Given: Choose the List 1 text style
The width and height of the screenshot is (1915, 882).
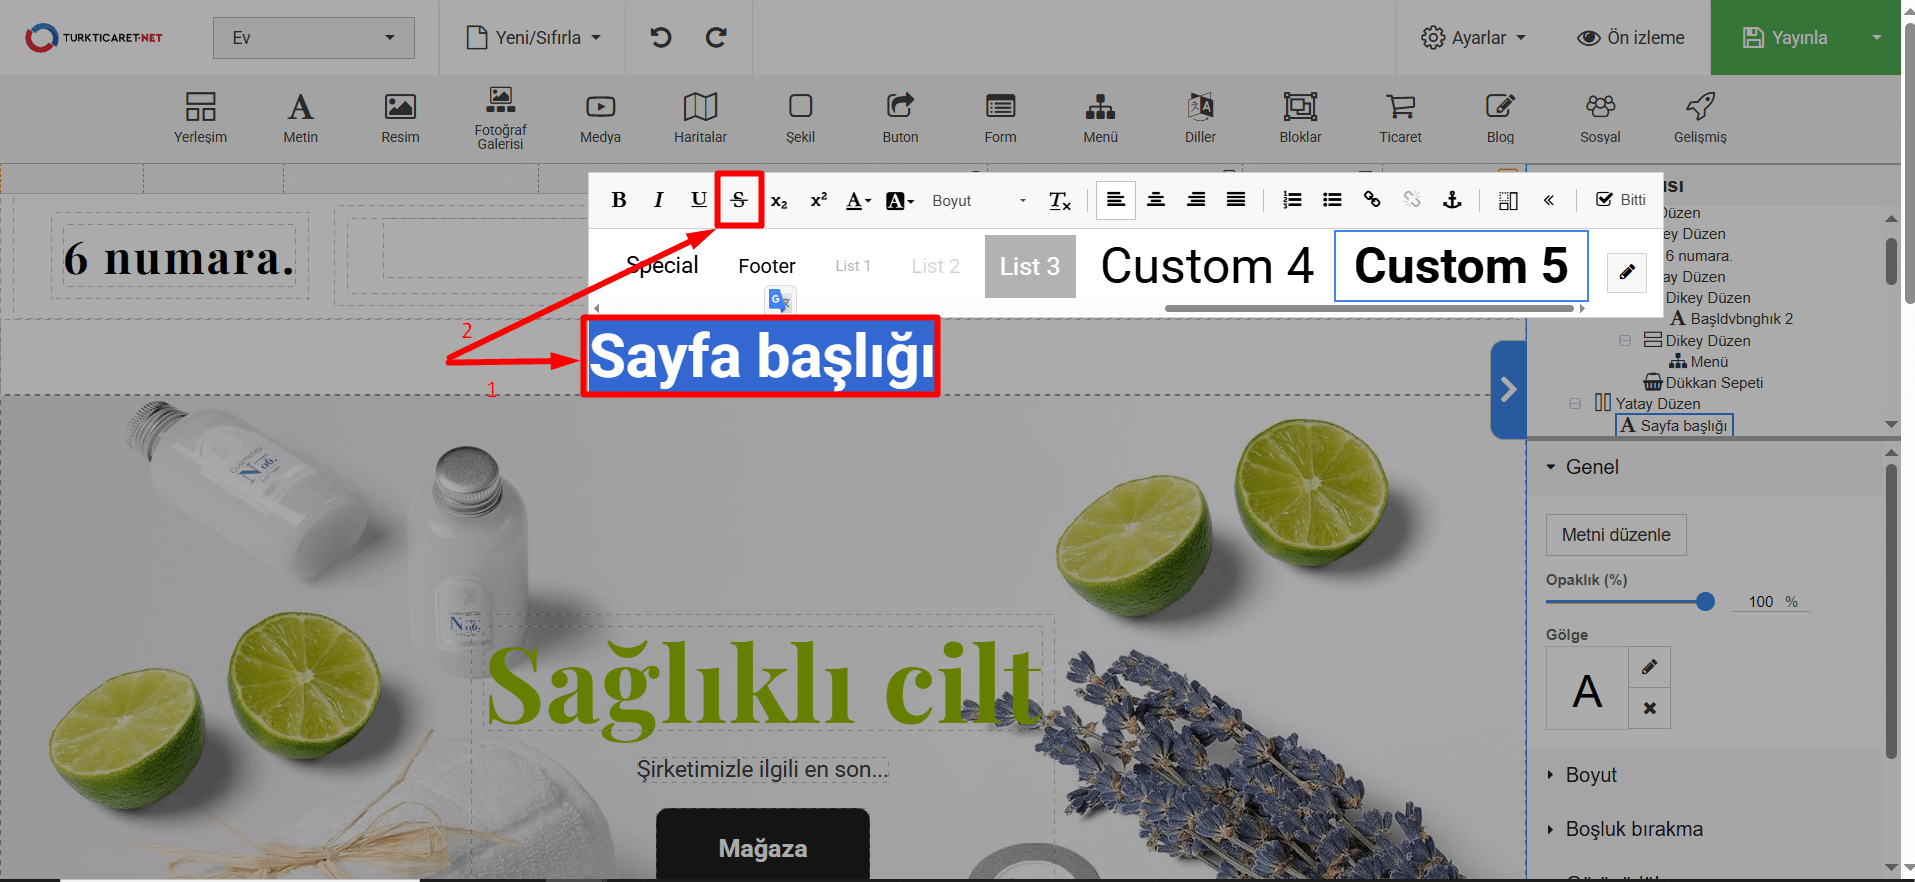Looking at the screenshot, I should point(853,266).
